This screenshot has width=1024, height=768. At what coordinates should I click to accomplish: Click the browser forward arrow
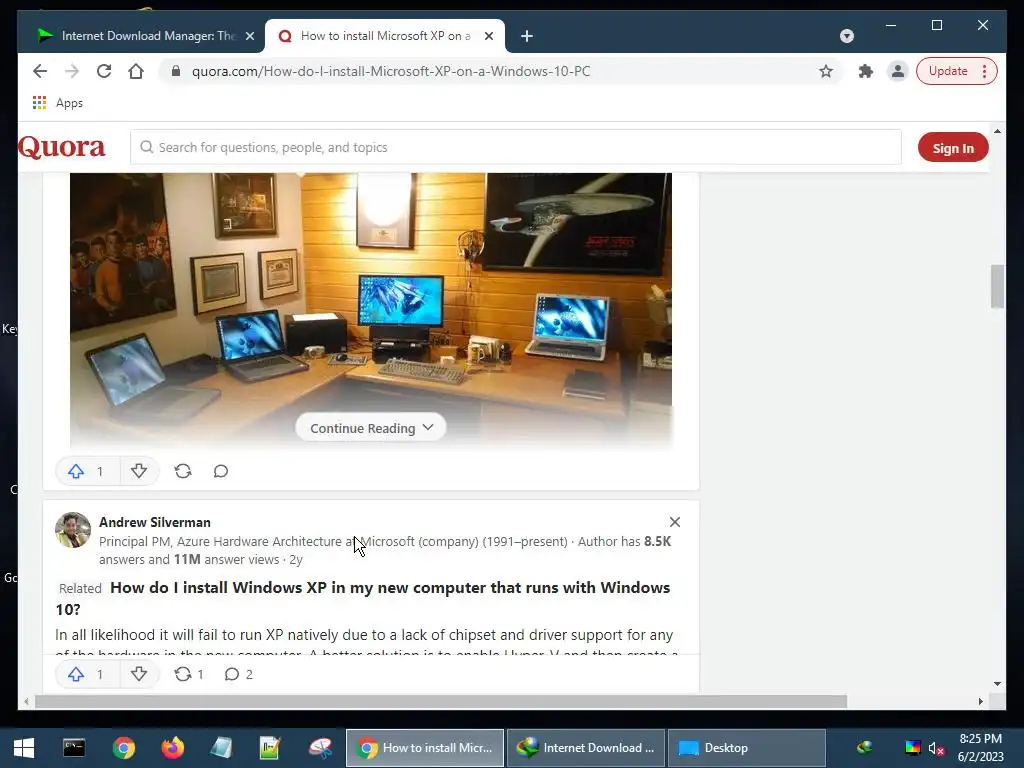[x=72, y=71]
